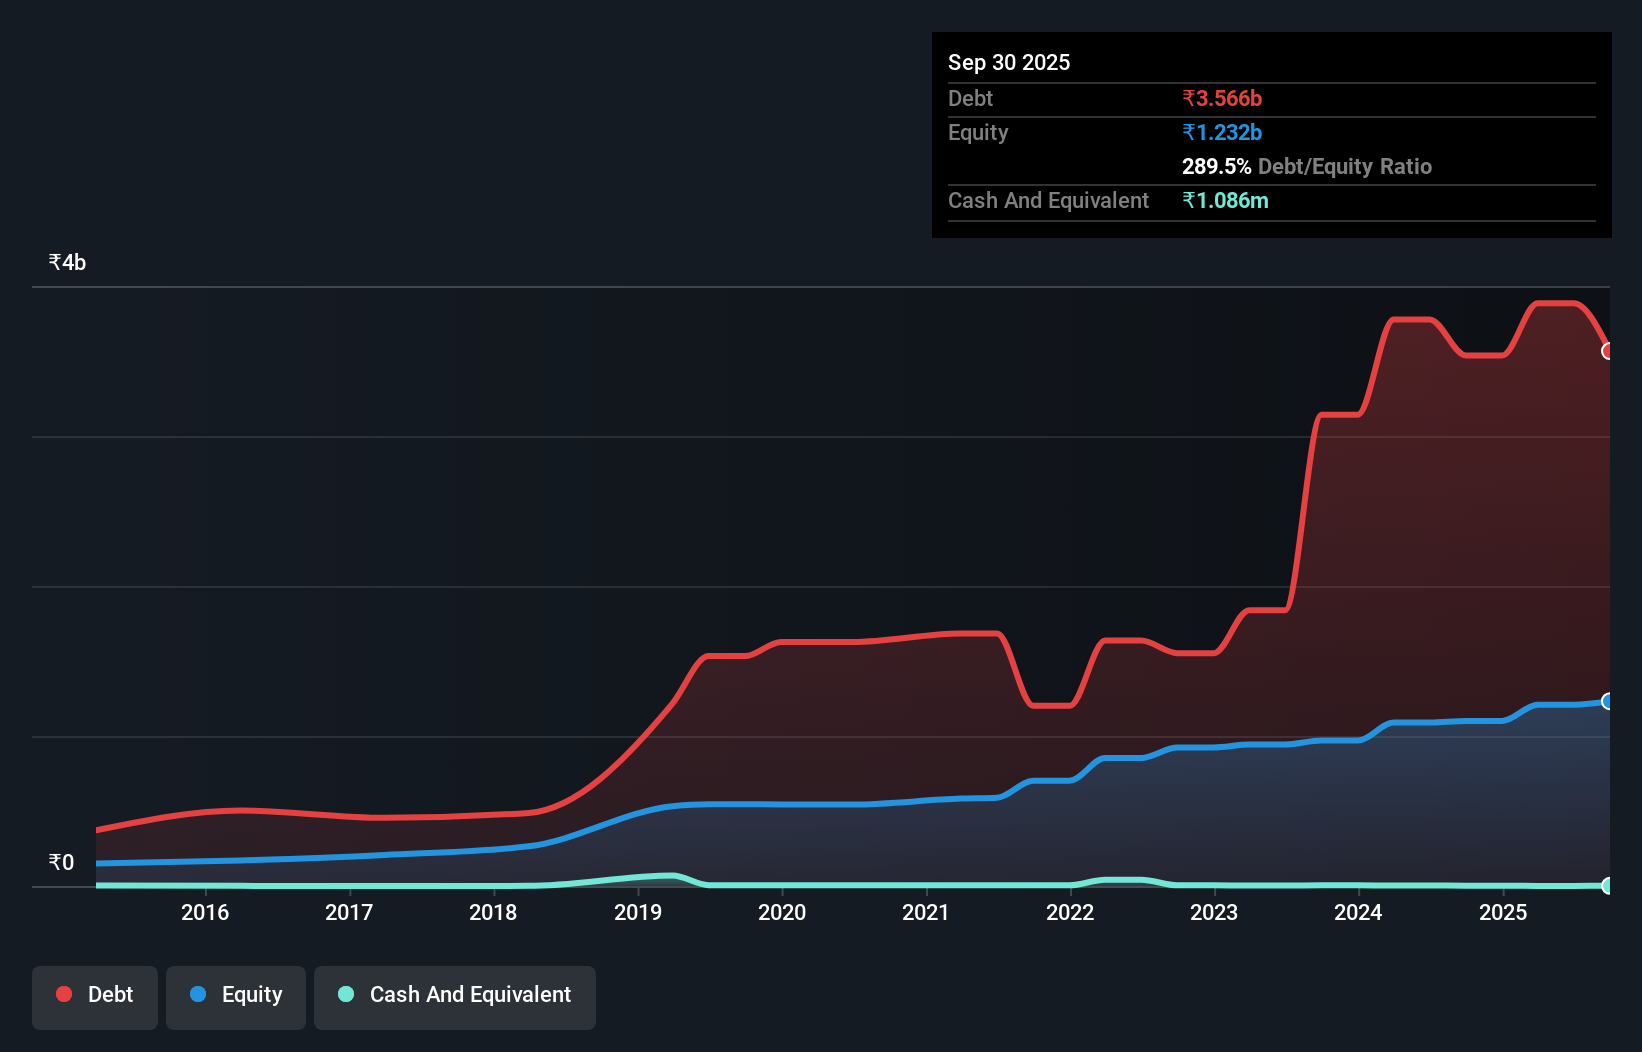1642x1052 pixels.
Task: Click the ₹4b axis gridline label
Action: (x=66, y=261)
